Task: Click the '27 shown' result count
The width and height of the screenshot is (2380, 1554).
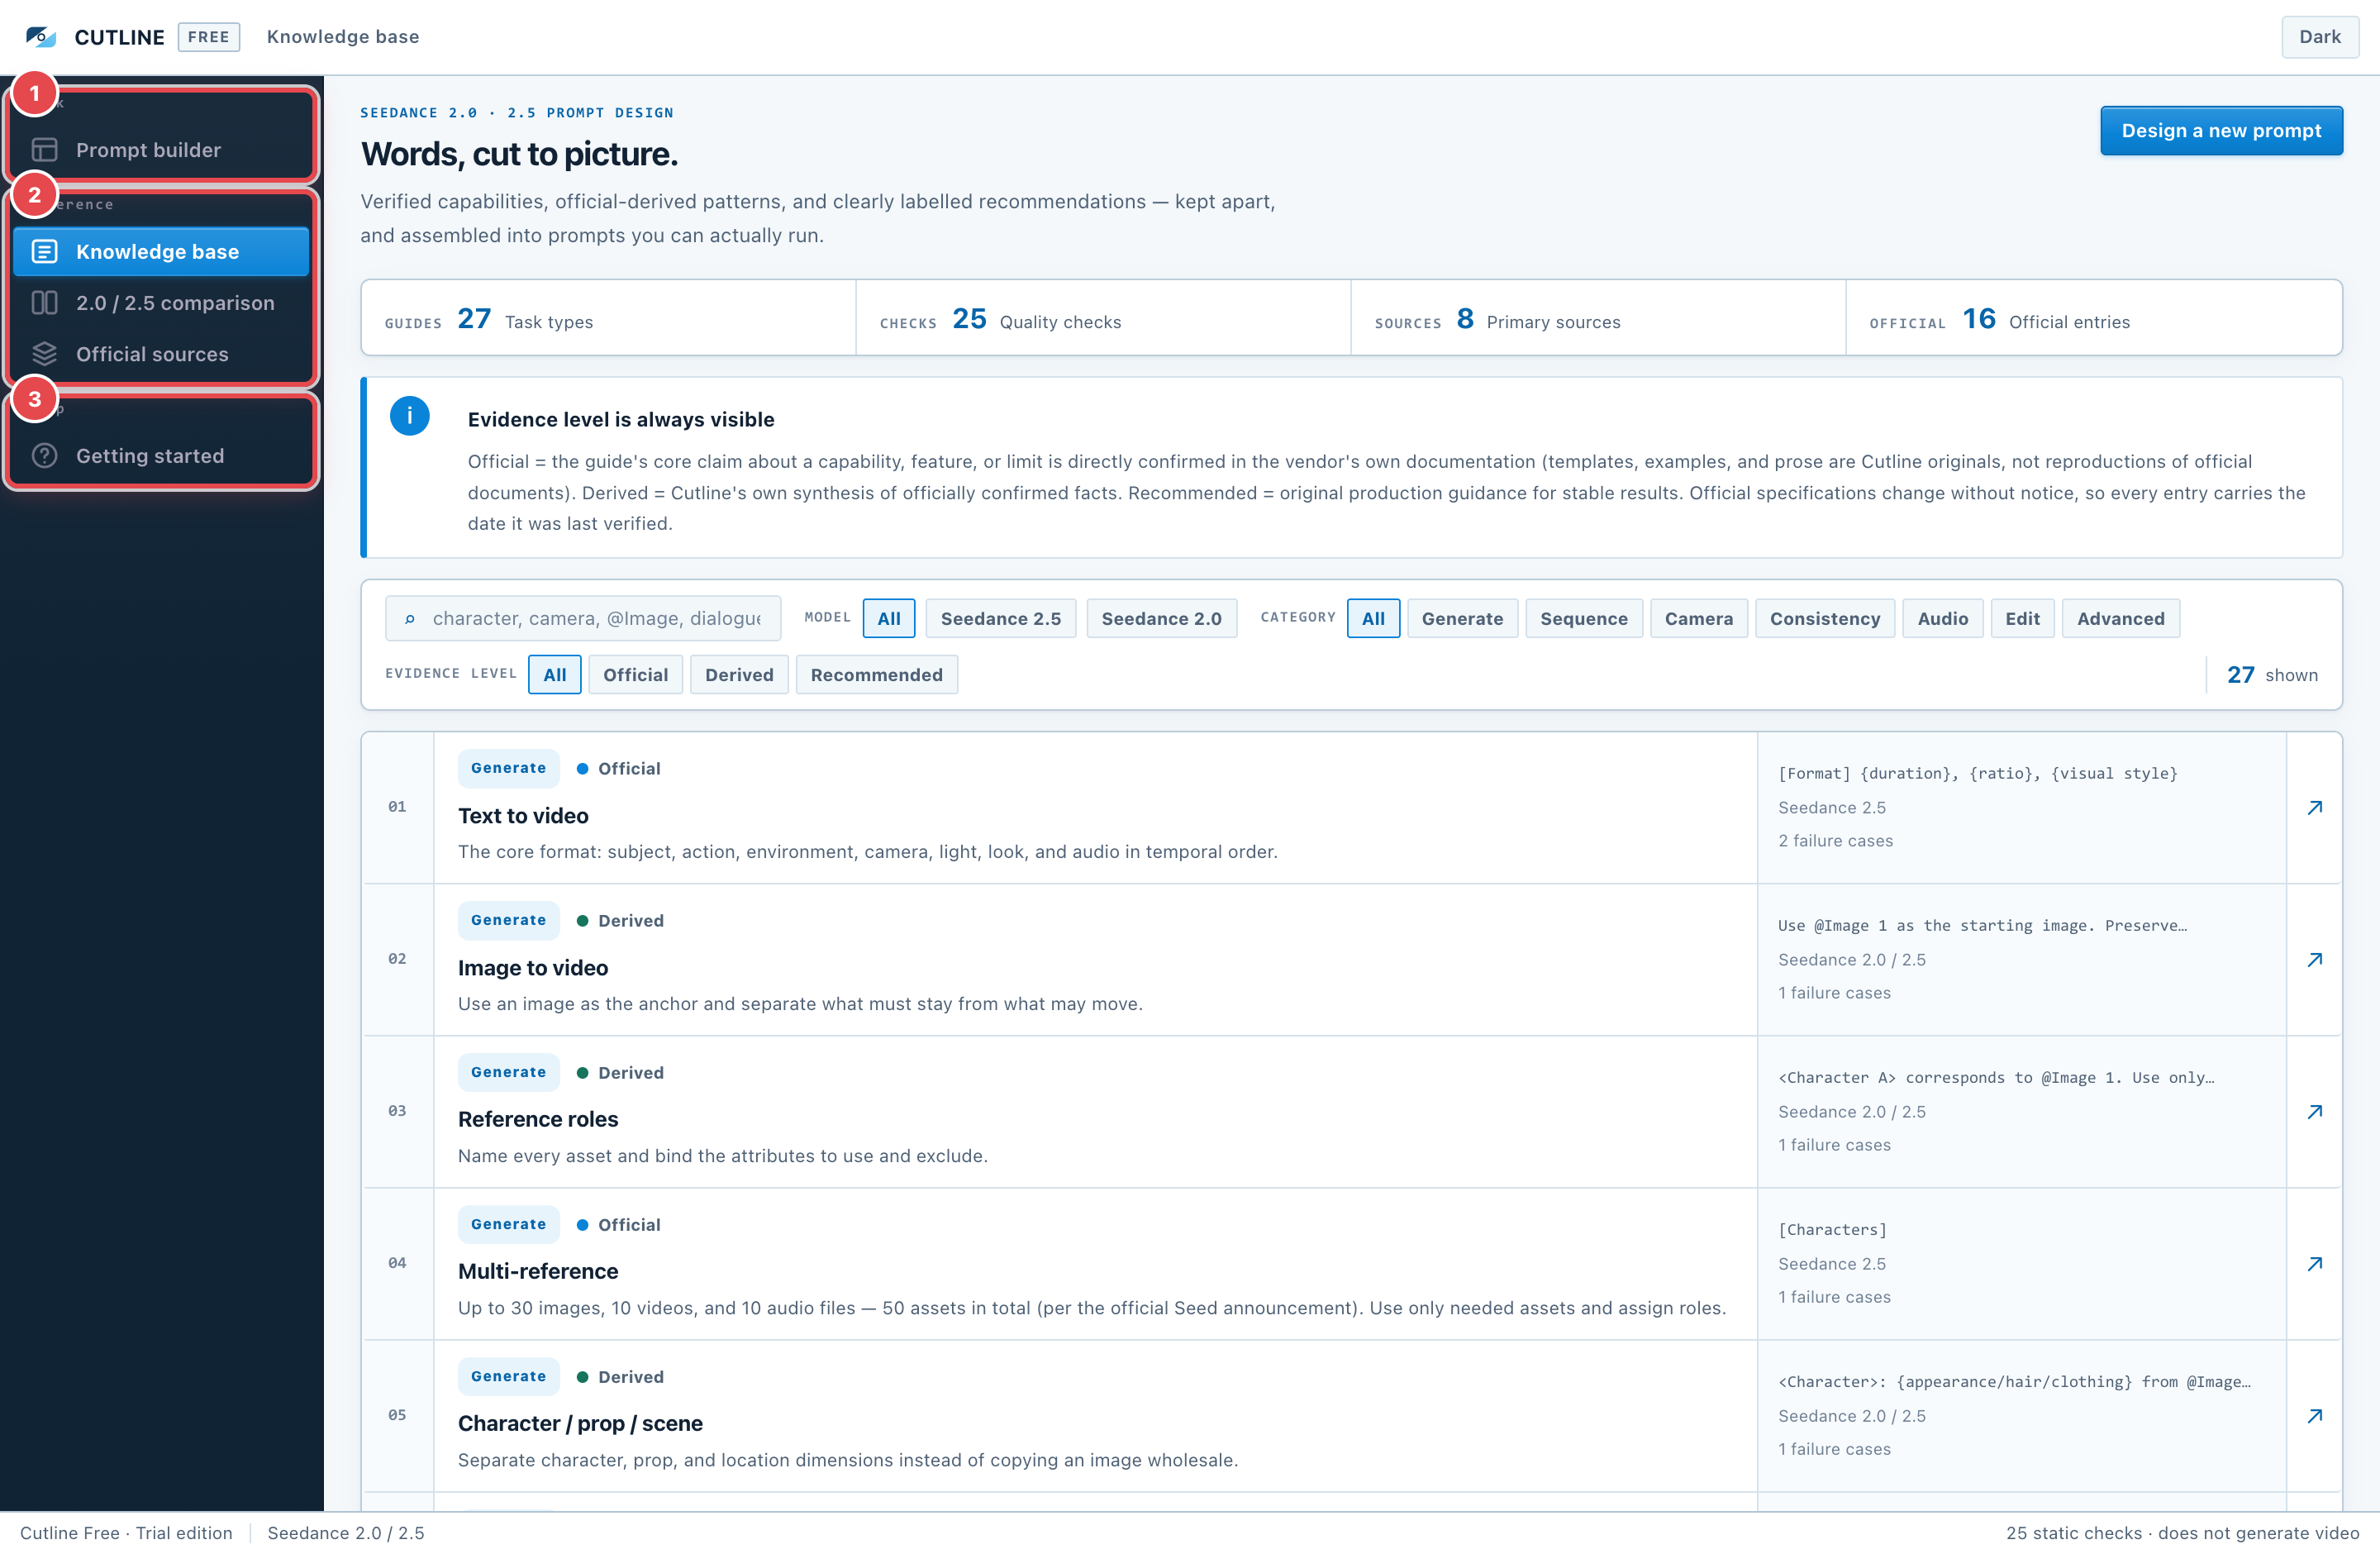Action: click(x=2272, y=675)
